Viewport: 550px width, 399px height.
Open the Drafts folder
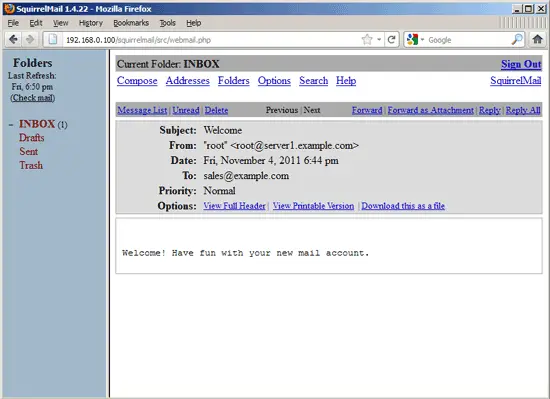point(32,138)
